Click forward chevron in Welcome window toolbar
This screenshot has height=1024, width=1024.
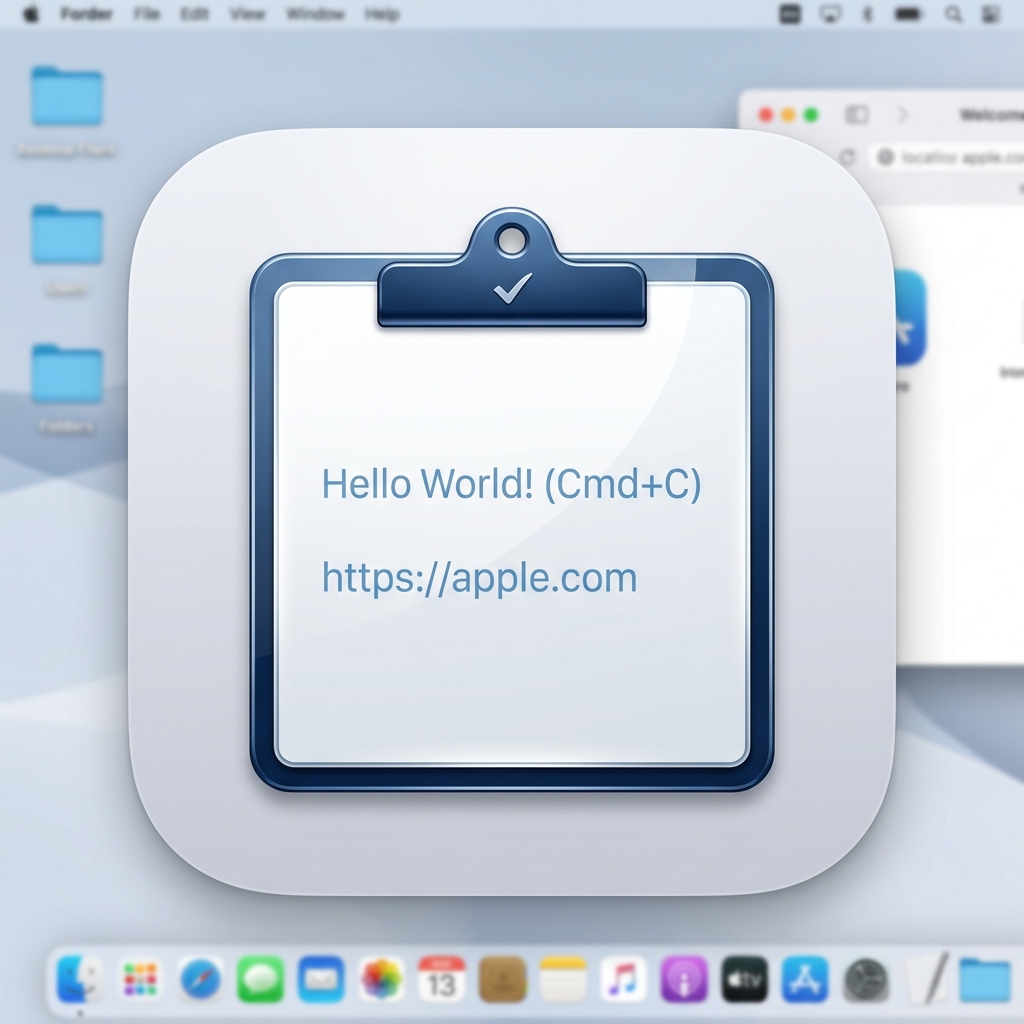click(903, 115)
